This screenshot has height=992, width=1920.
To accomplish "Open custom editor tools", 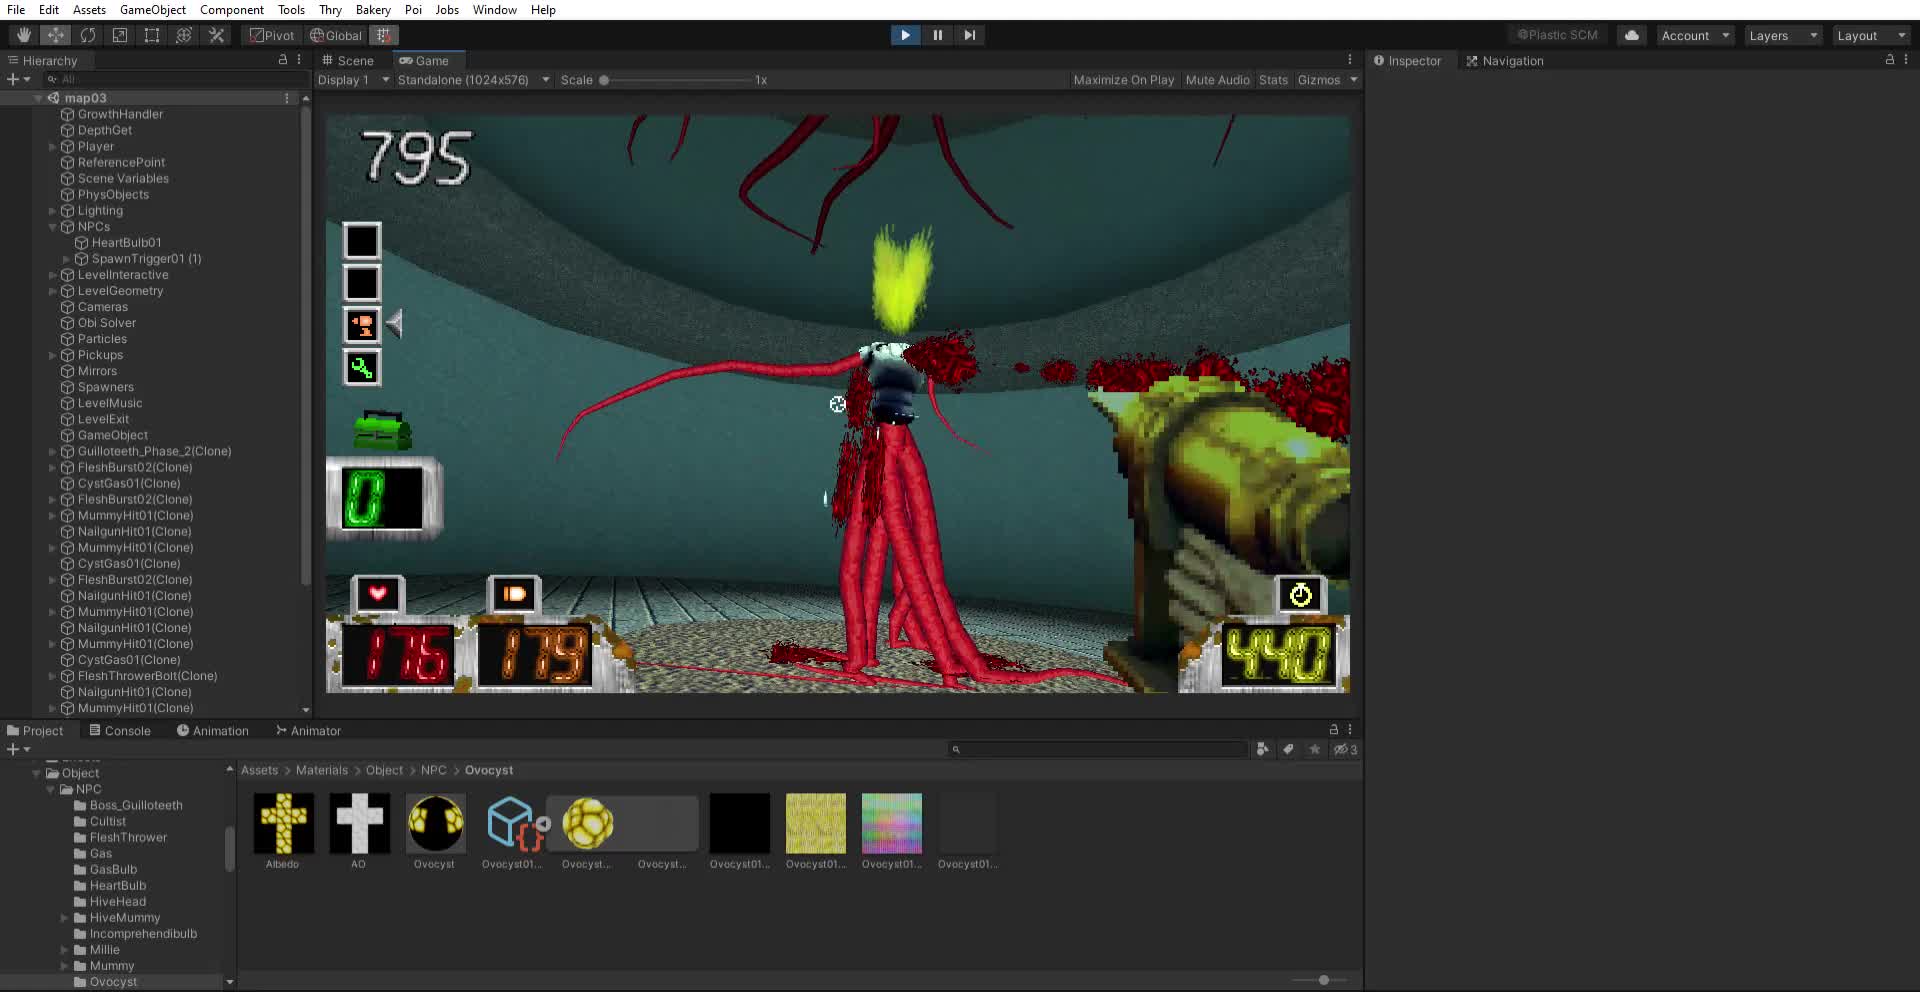I will tap(216, 35).
